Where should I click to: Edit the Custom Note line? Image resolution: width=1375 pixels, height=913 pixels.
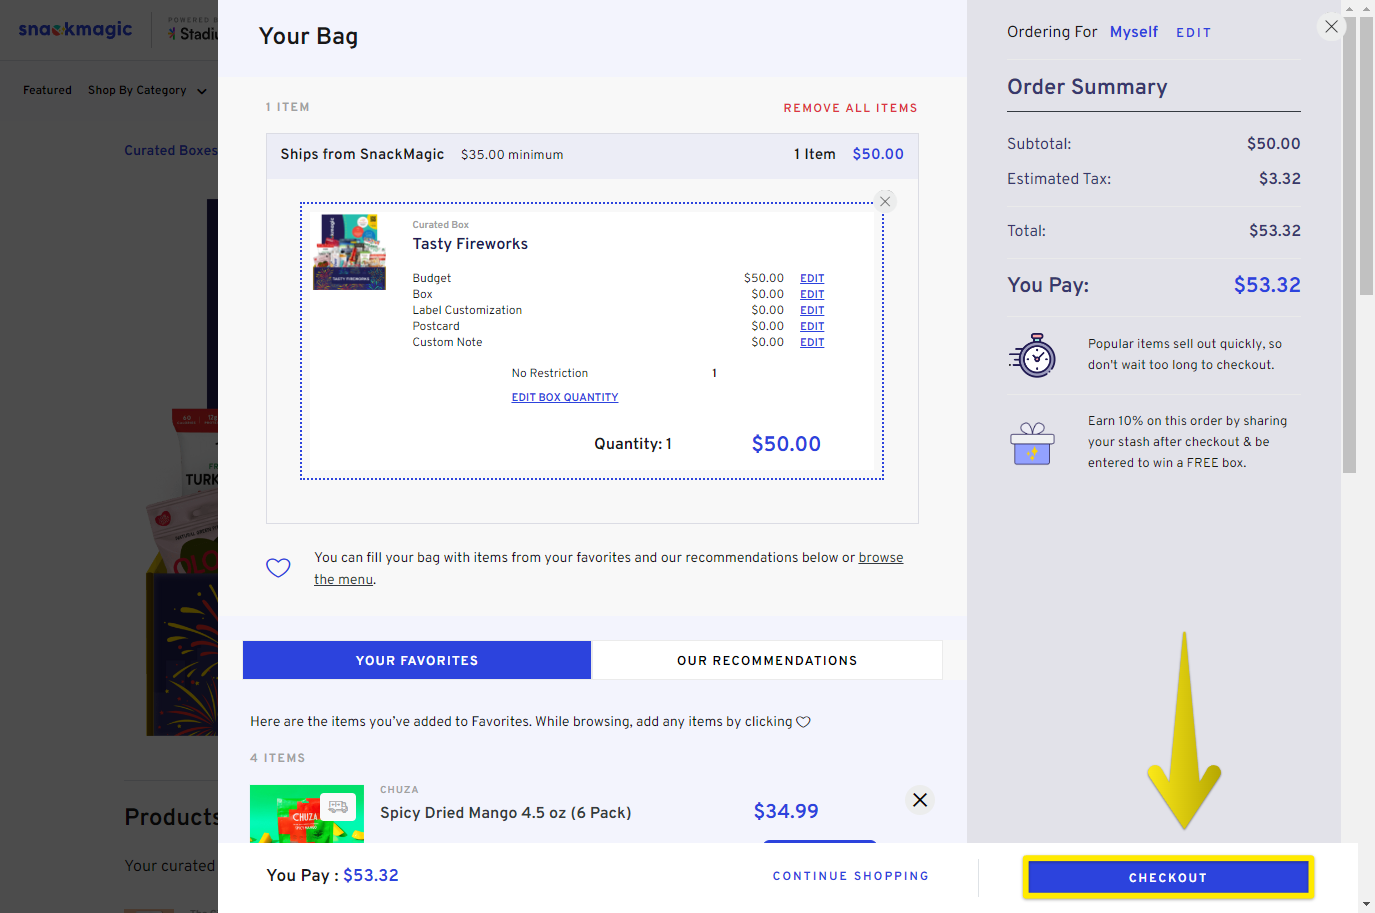(812, 342)
